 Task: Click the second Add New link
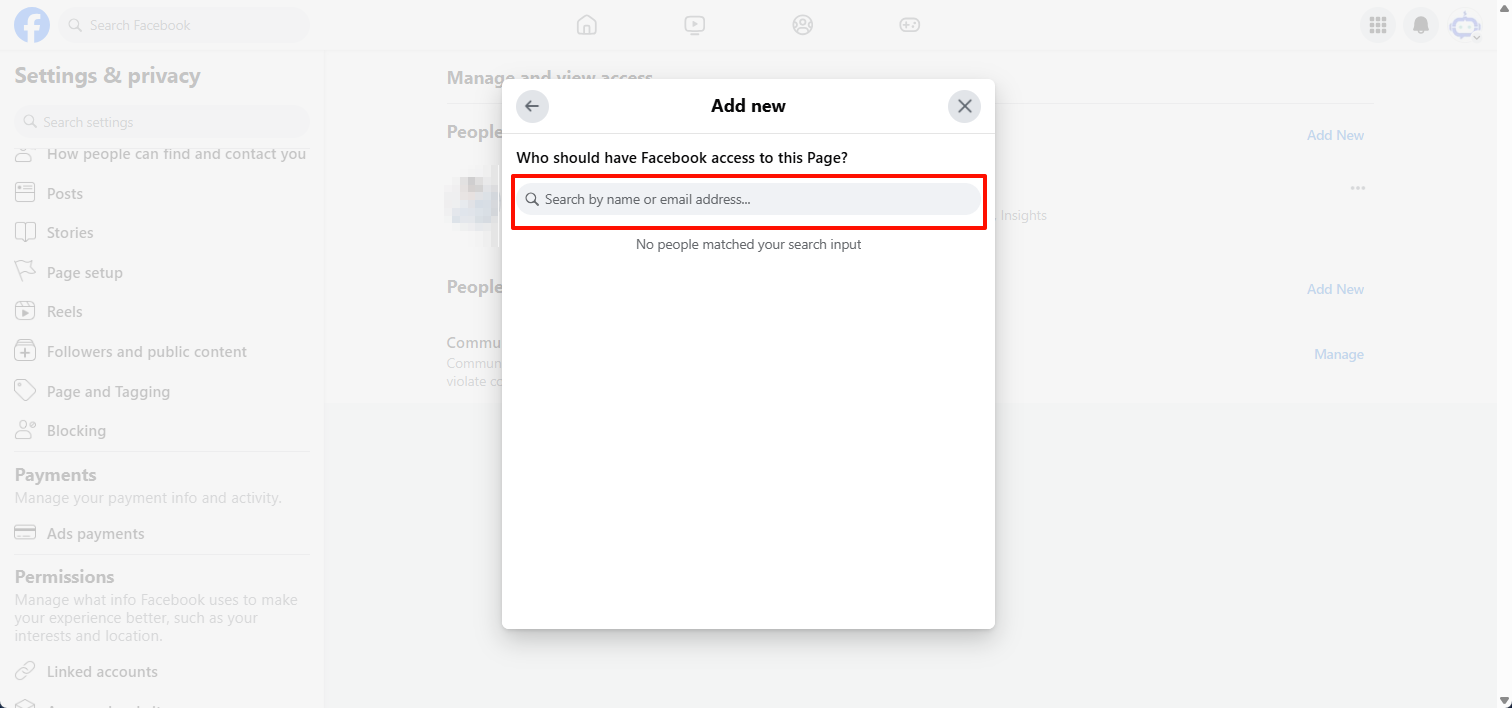point(1335,289)
